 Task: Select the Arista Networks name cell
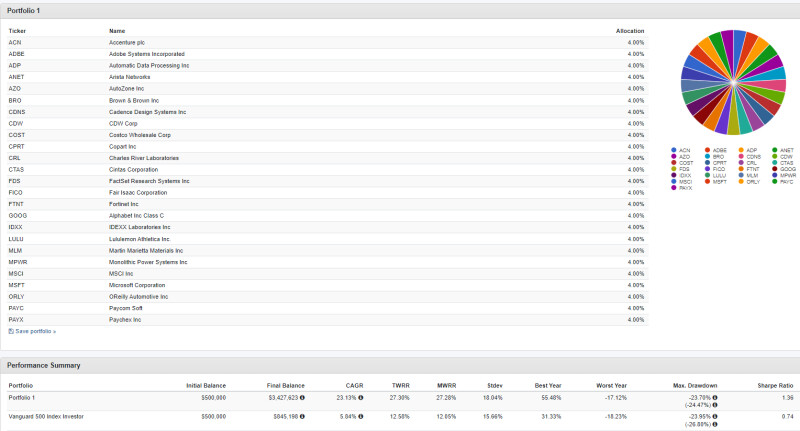pos(129,77)
